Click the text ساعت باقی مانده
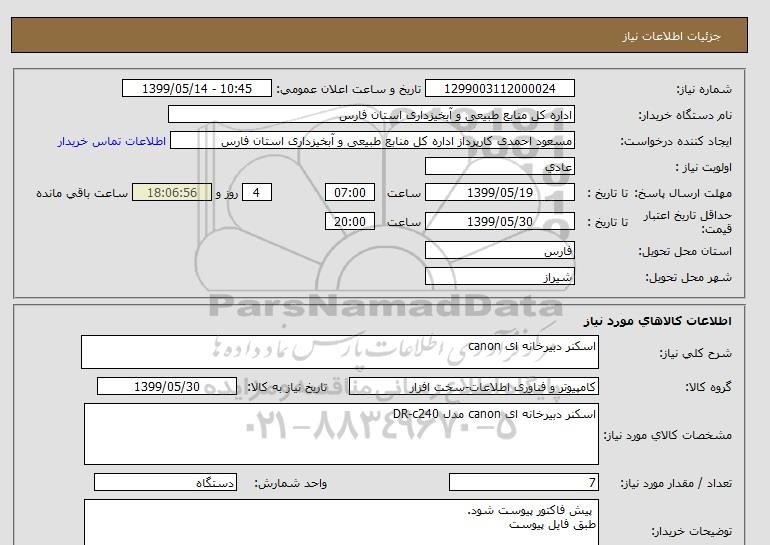This screenshot has width=770, height=545. 82,193
